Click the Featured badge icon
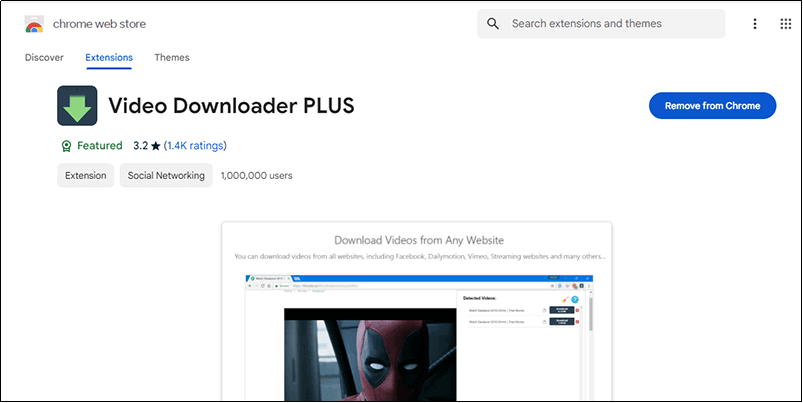803x403 pixels. (x=66, y=146)
